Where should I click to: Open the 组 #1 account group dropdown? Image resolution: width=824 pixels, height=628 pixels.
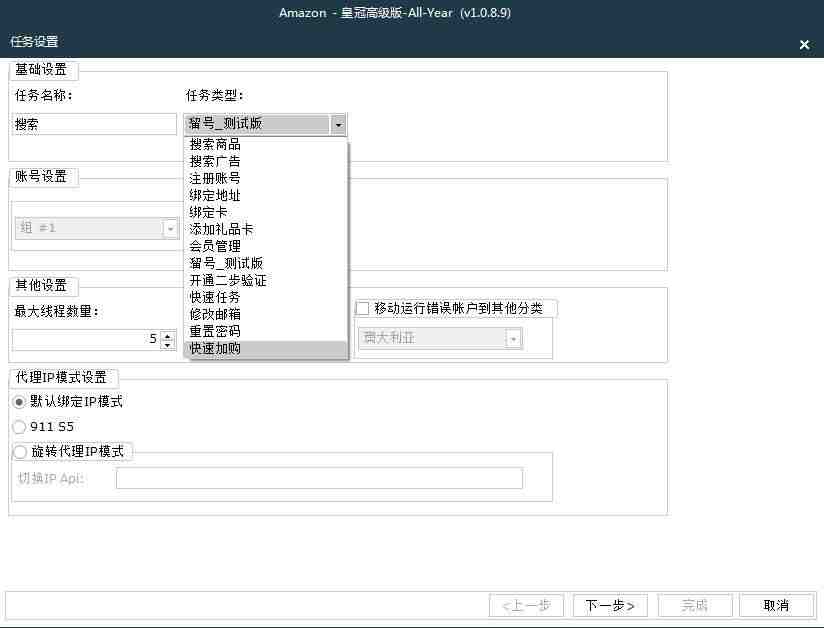click(169, 229)
